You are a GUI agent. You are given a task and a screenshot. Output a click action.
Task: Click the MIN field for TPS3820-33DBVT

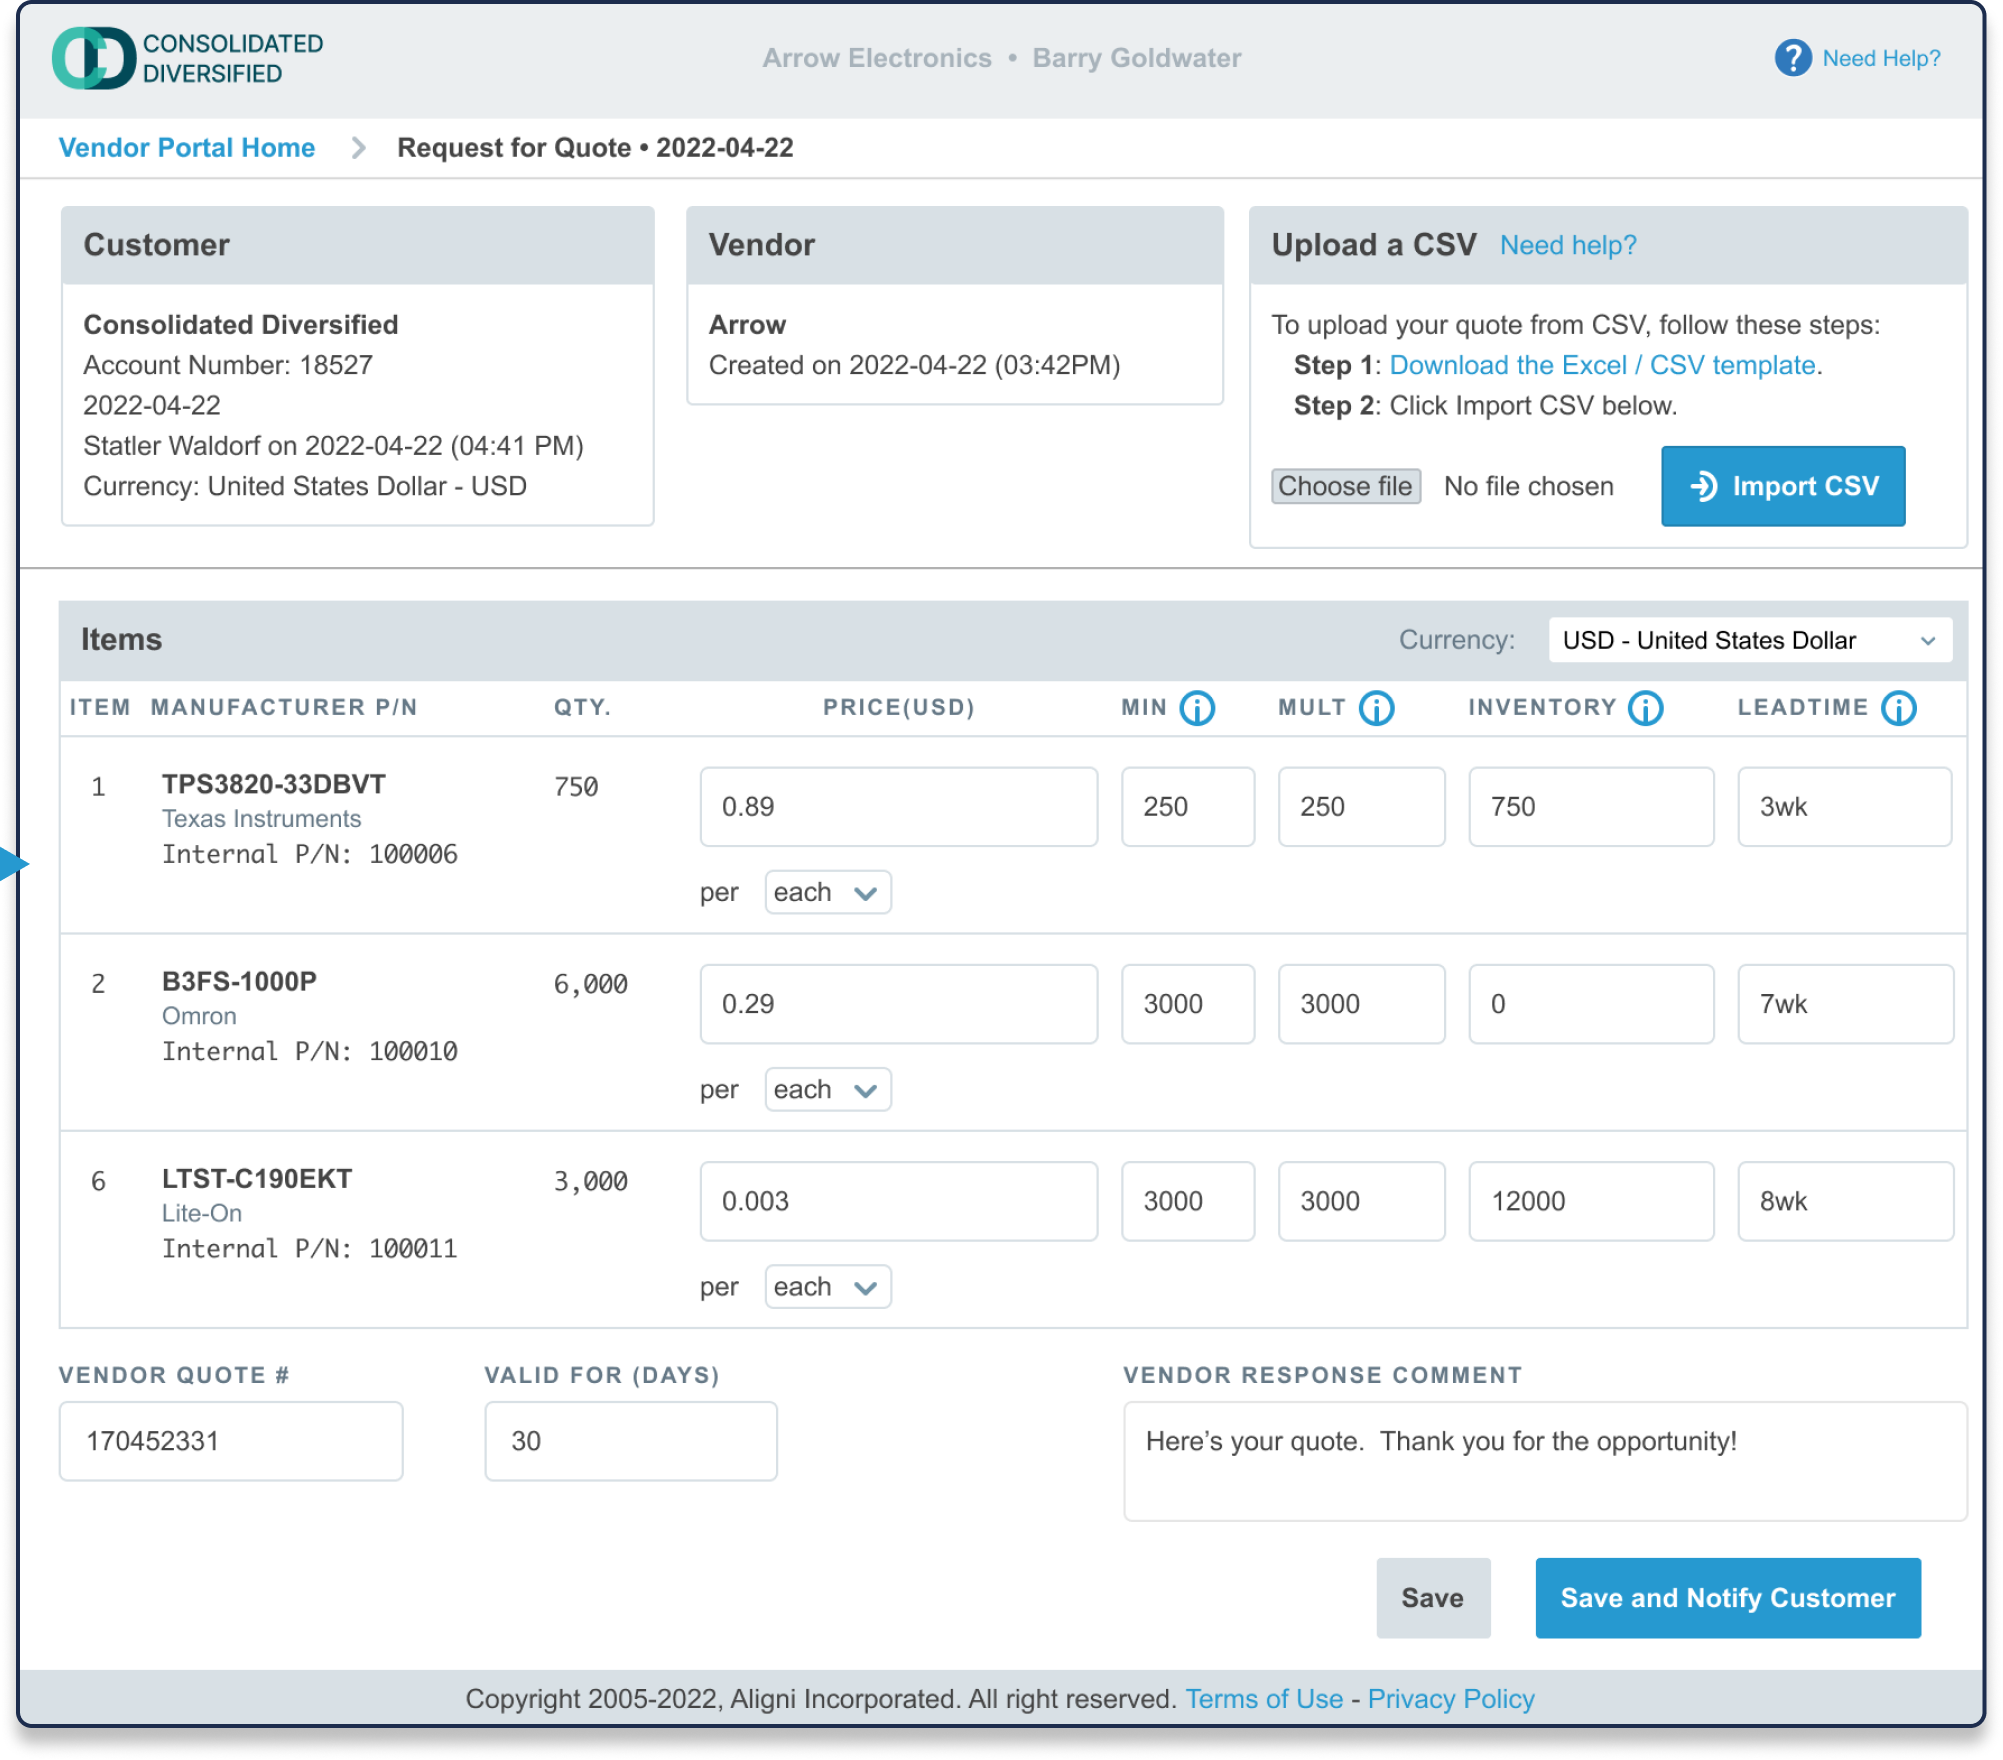[x=1187, y=806]
